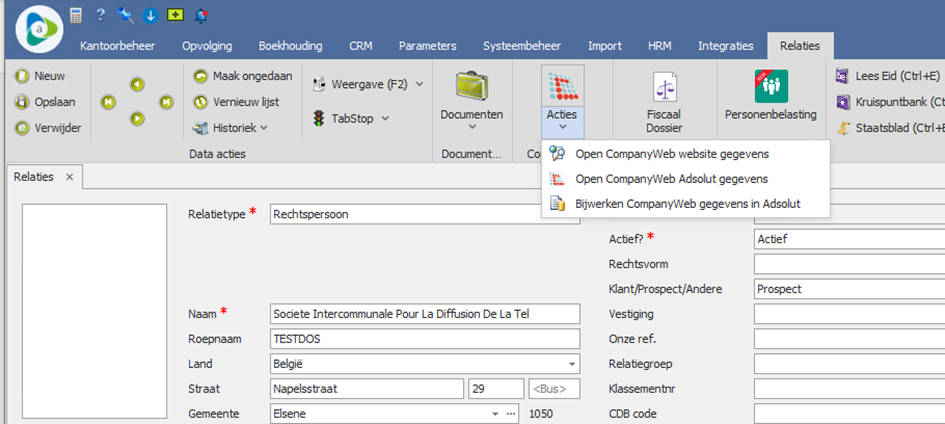Open Fiscaal Dossier
This screenshot has height=424, width=945.
664,102
